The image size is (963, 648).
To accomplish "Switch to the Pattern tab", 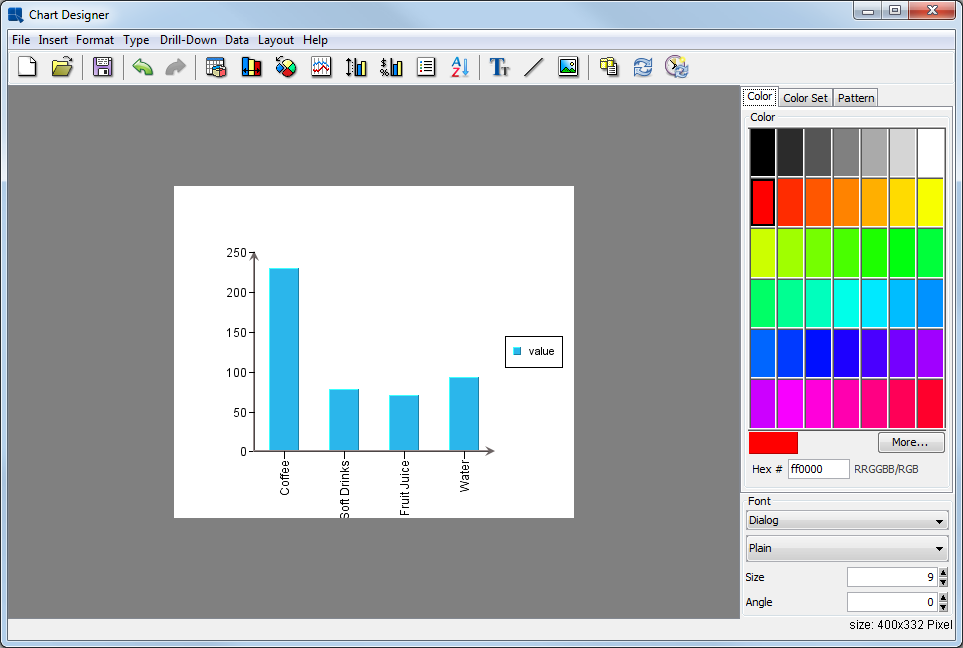I will click(x=856, y=98).
